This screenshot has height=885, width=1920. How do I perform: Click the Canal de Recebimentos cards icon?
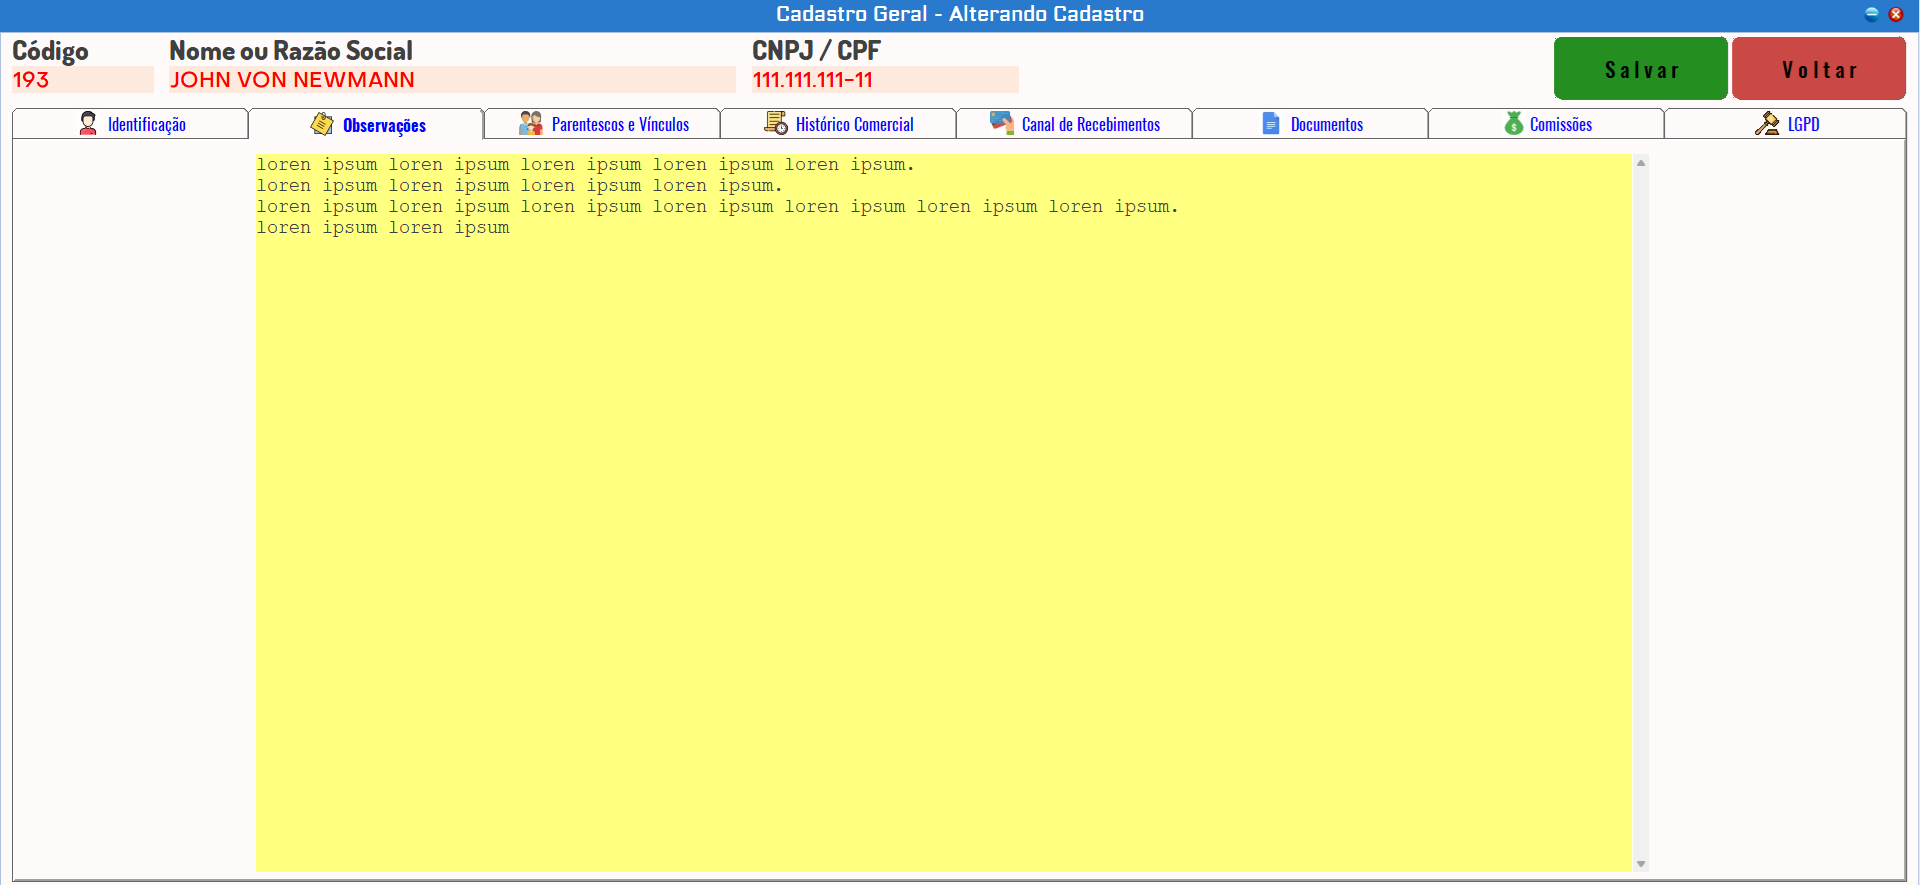pyautogui.click(x=1002, y=122)
